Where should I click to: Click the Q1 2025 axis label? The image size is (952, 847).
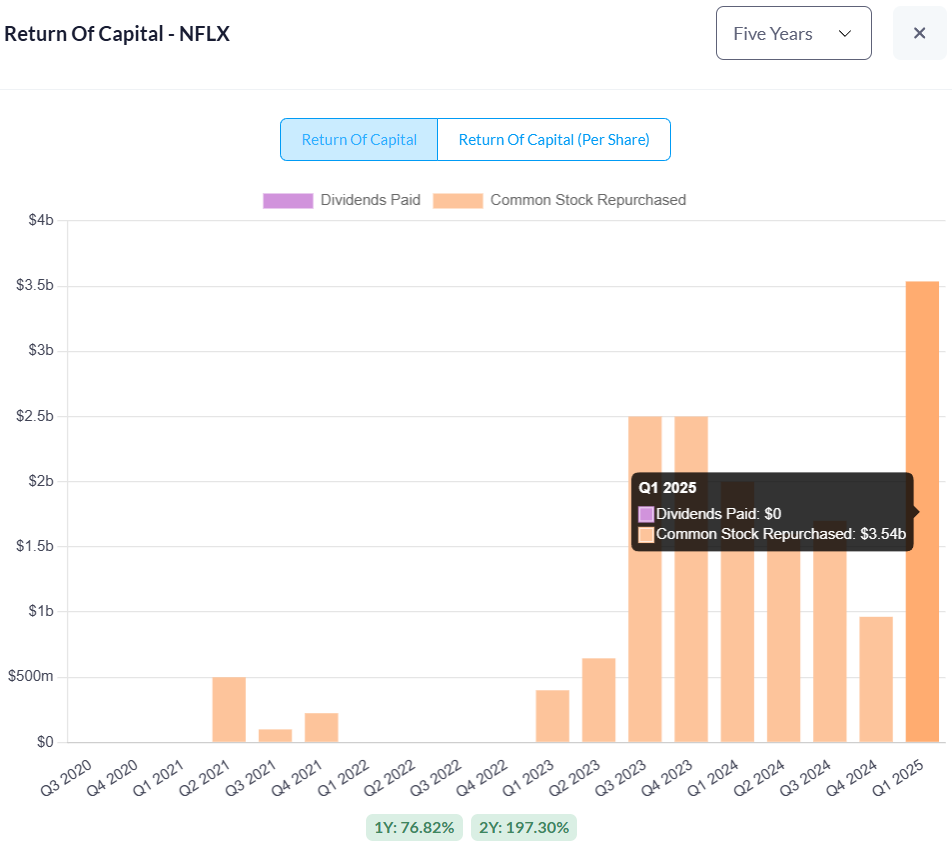point(898,778)
